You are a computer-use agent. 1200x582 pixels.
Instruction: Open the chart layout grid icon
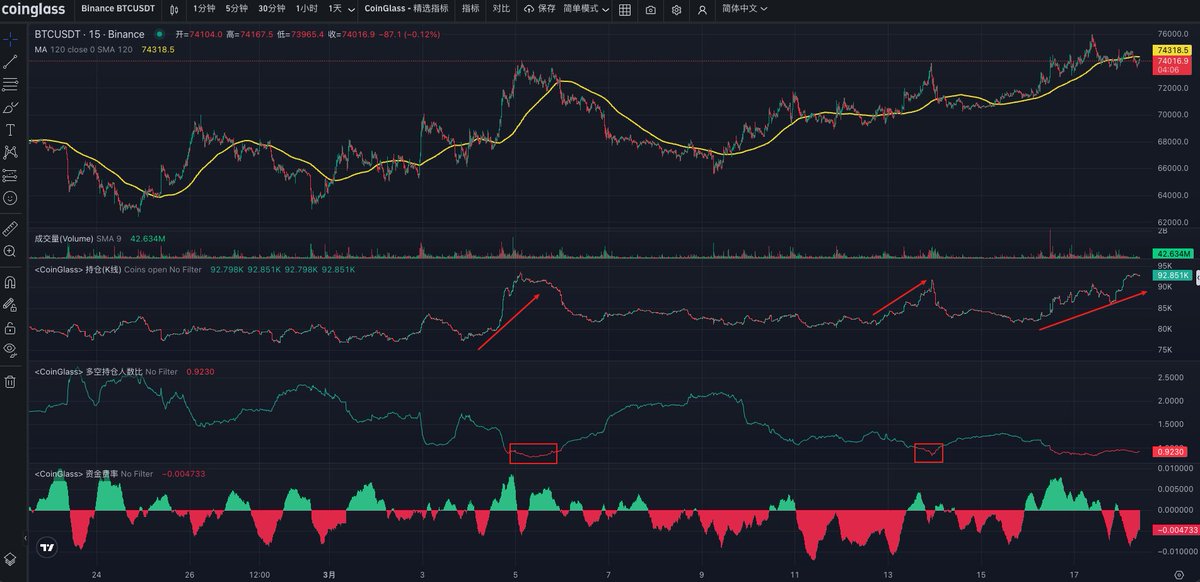625,9
